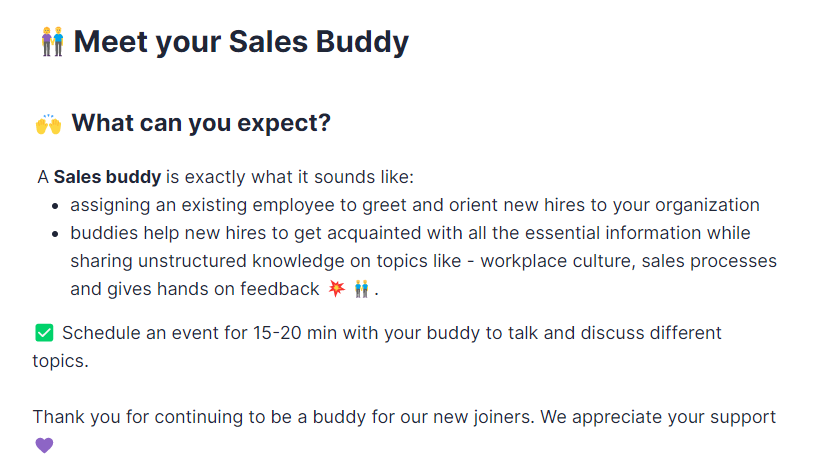Click the collision spark emoji after feedback
This screenshot has width=814, height=471.
(x=336, y=289)
